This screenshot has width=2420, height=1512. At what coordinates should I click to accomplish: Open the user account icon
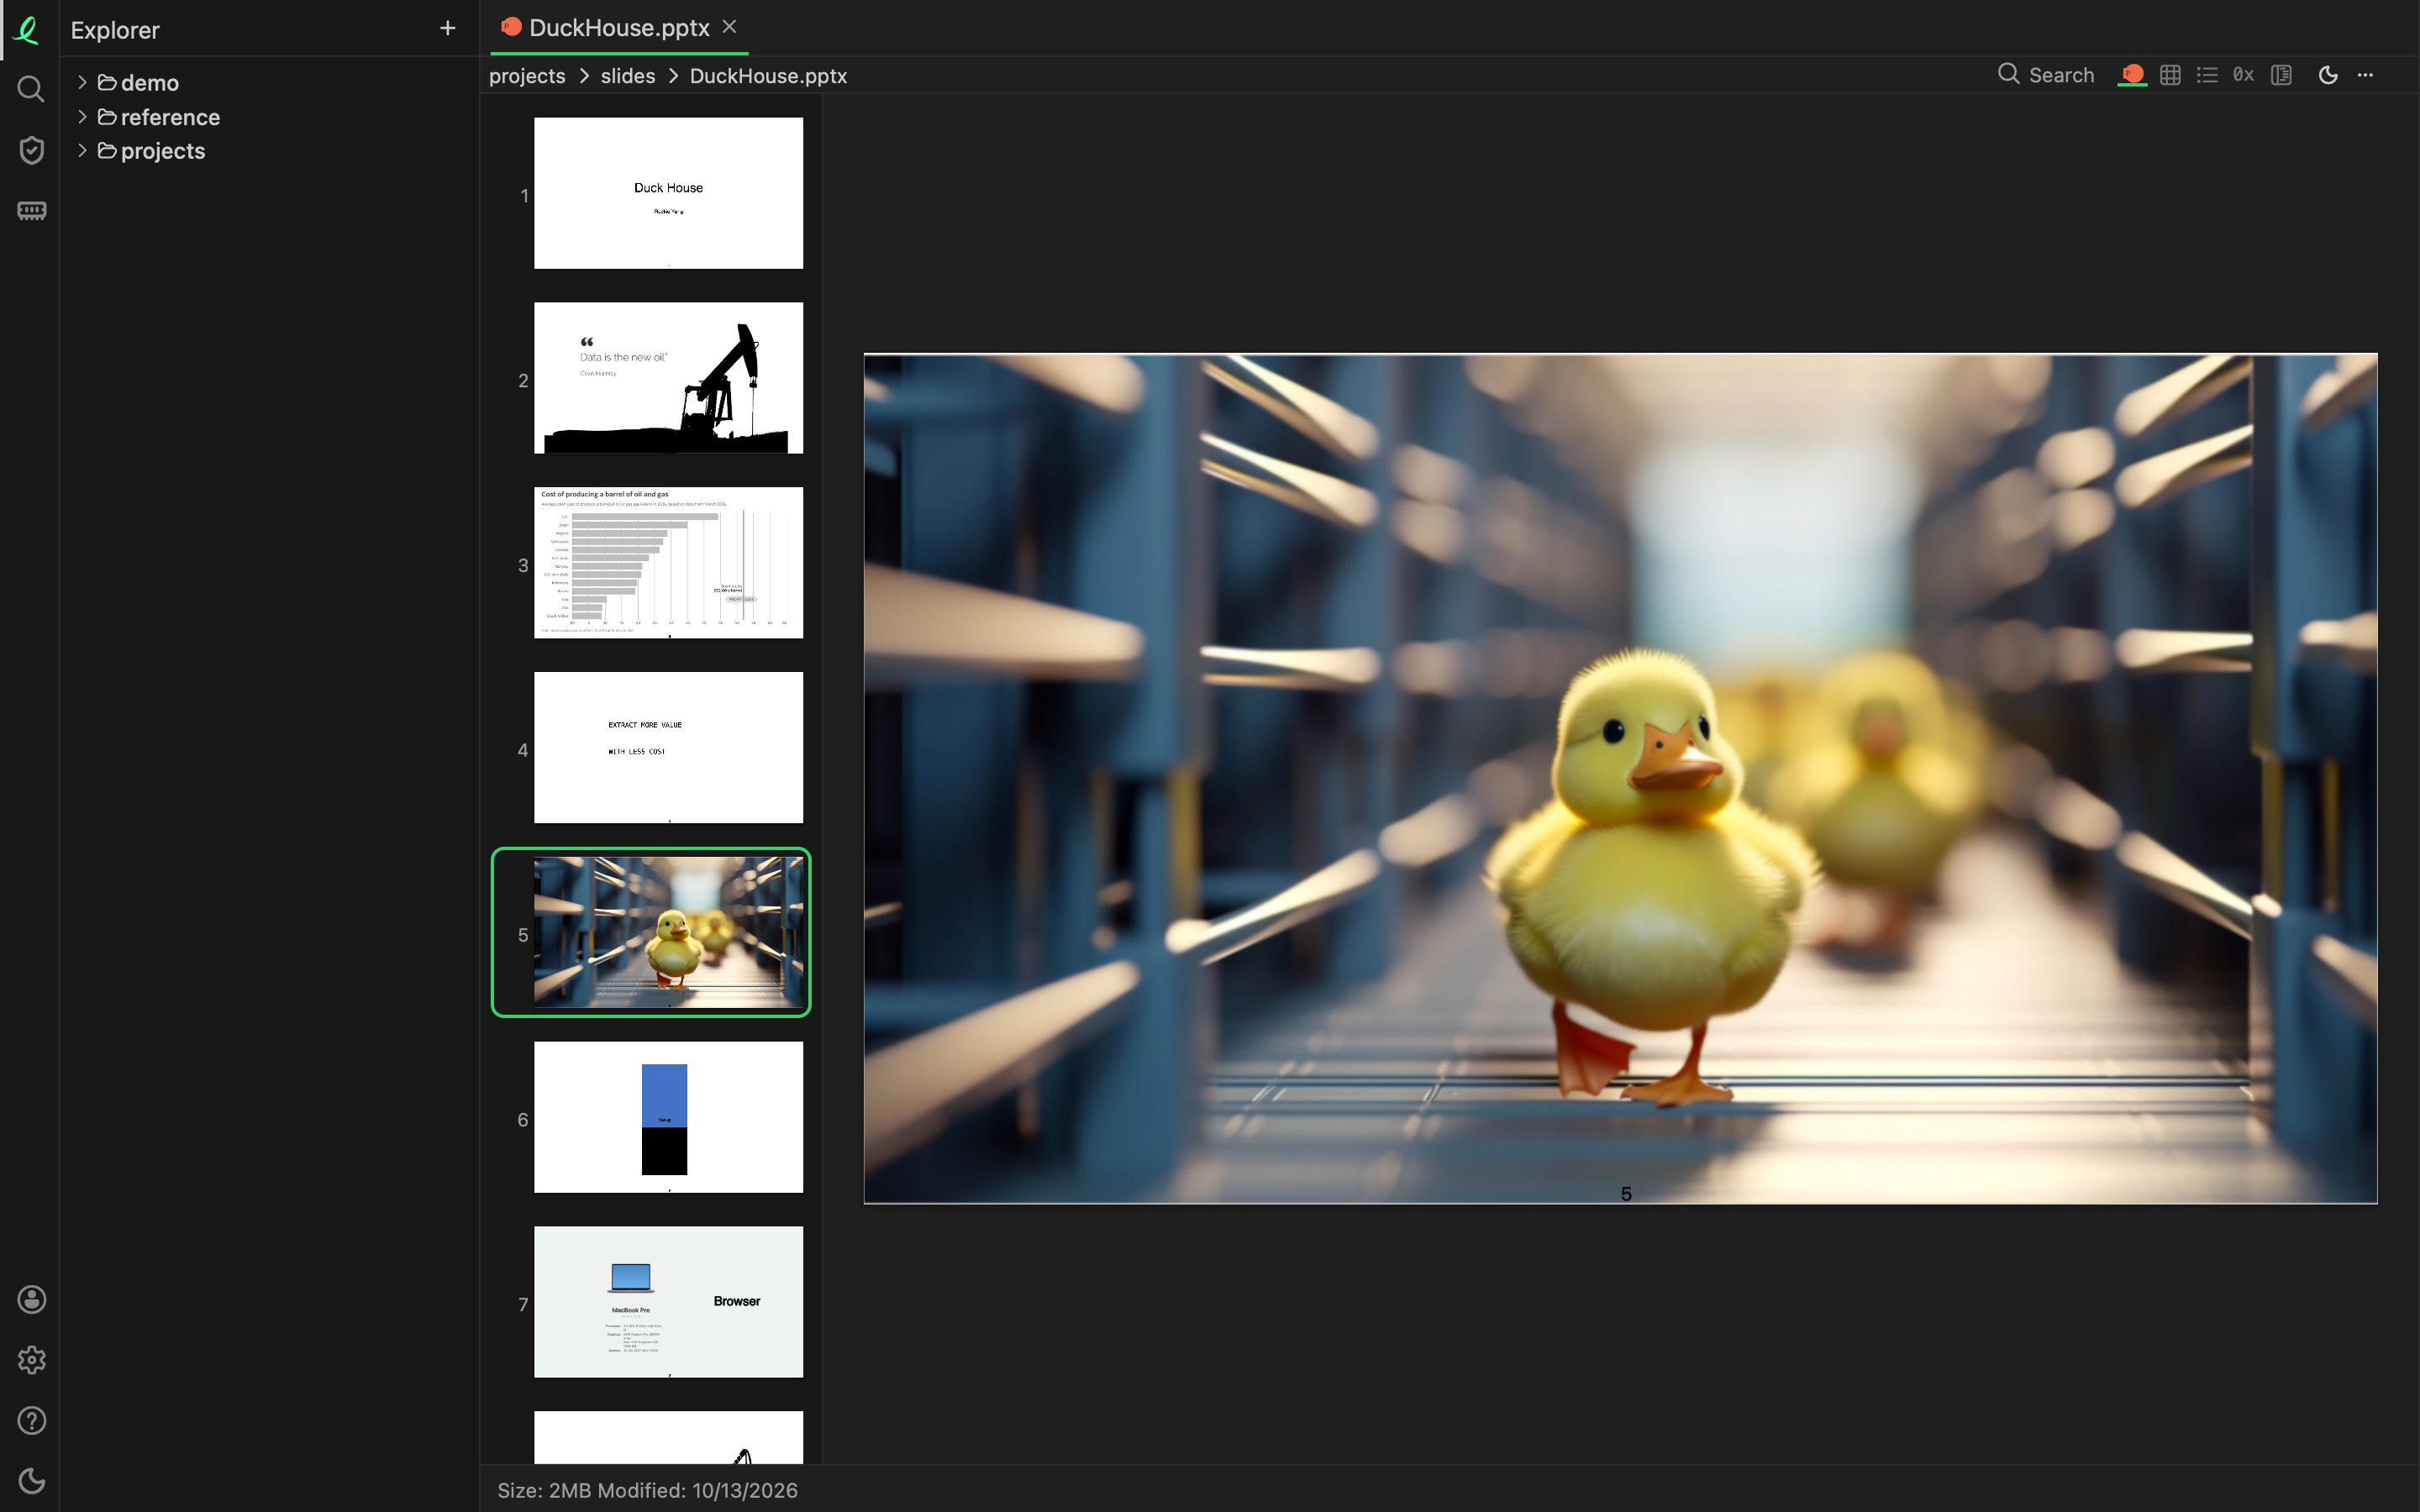tap(31, 1299)
